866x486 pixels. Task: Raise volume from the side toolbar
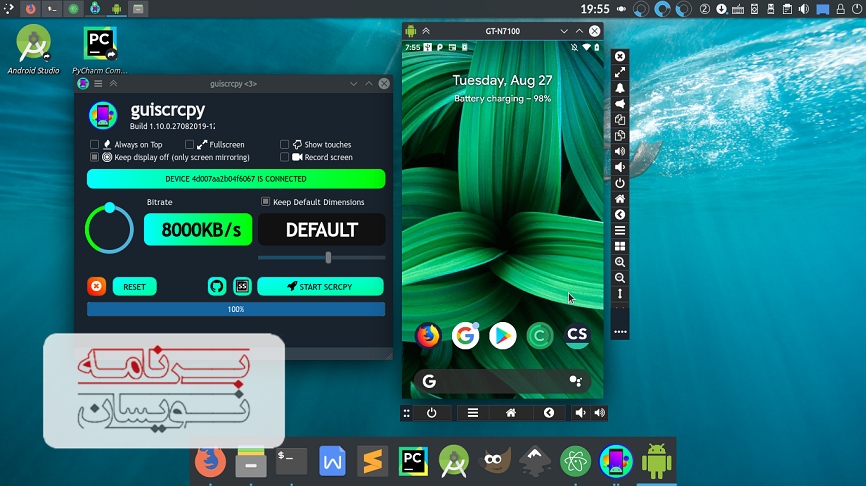coord(620,151)
